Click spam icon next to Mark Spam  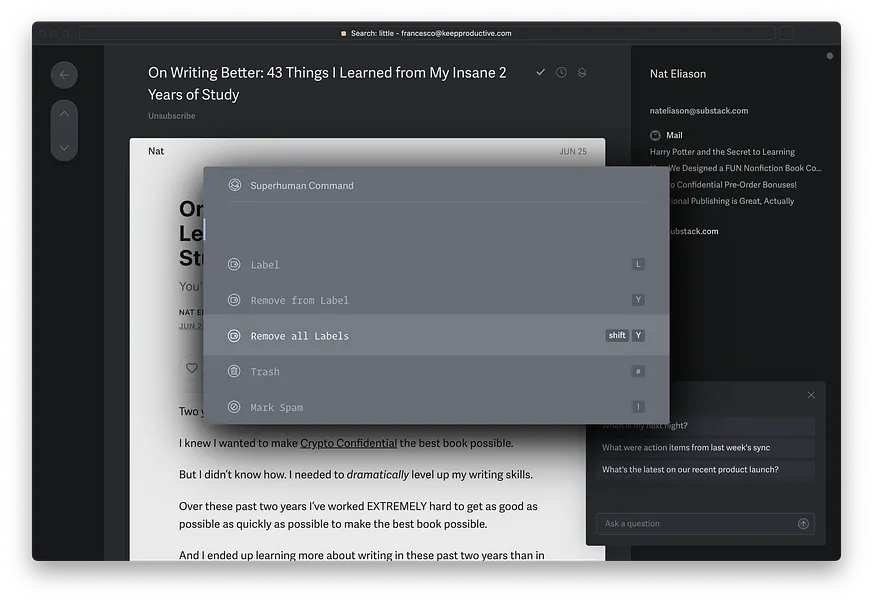(x=234, y=407)
